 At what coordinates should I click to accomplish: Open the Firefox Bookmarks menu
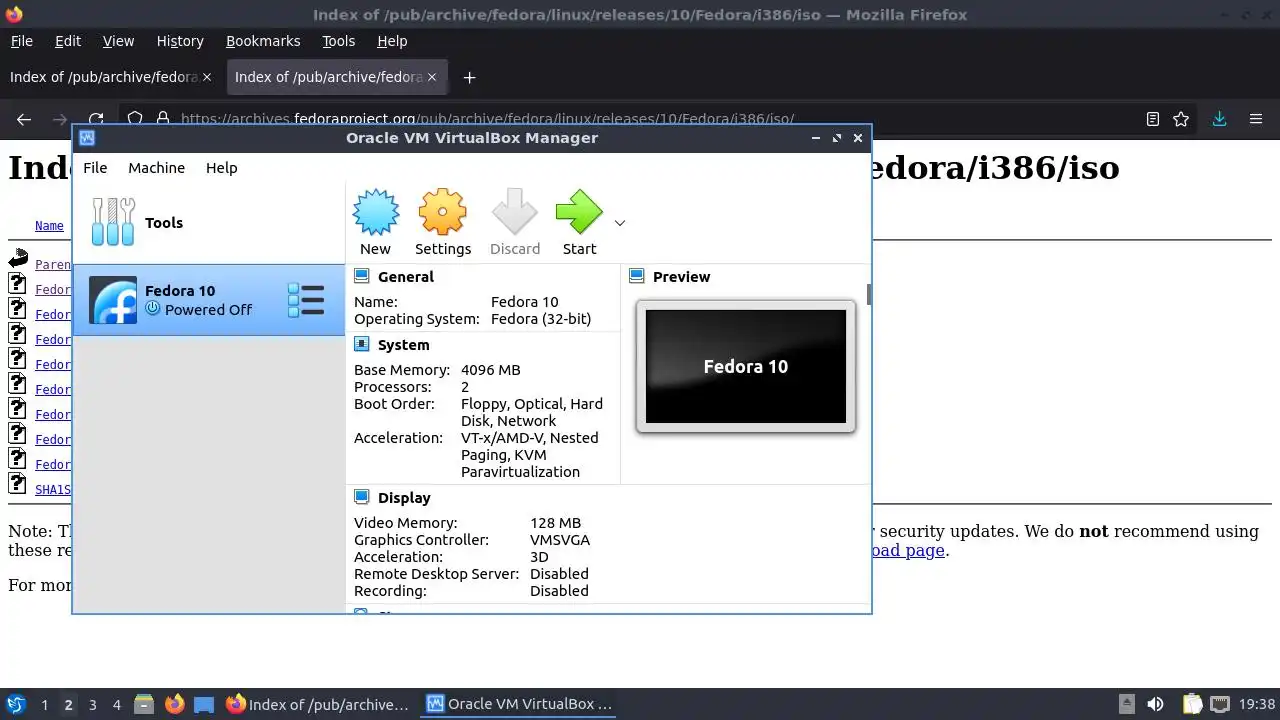pos(263,41)
